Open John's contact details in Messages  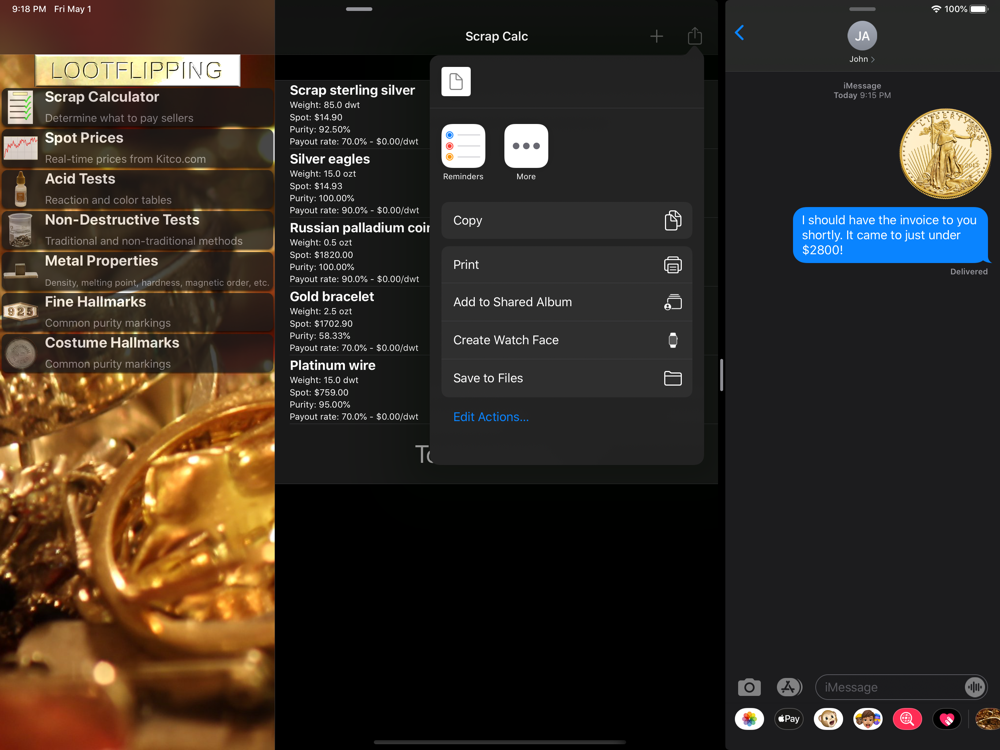(x=862, y=59)
